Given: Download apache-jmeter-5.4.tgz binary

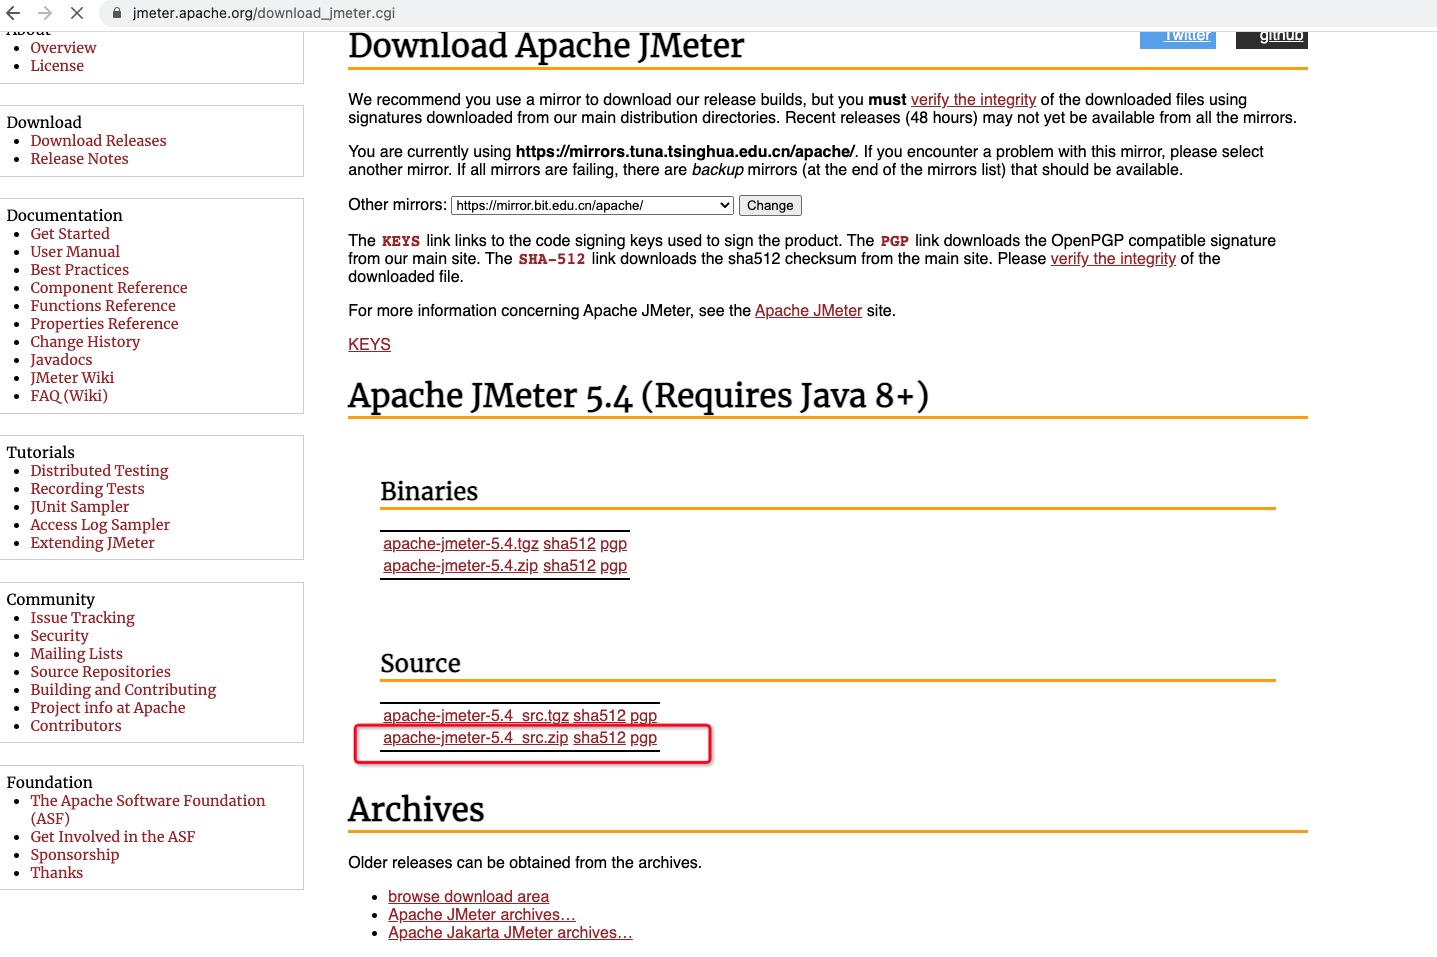Looking at the screenshot, I should (x=461, y=543).
